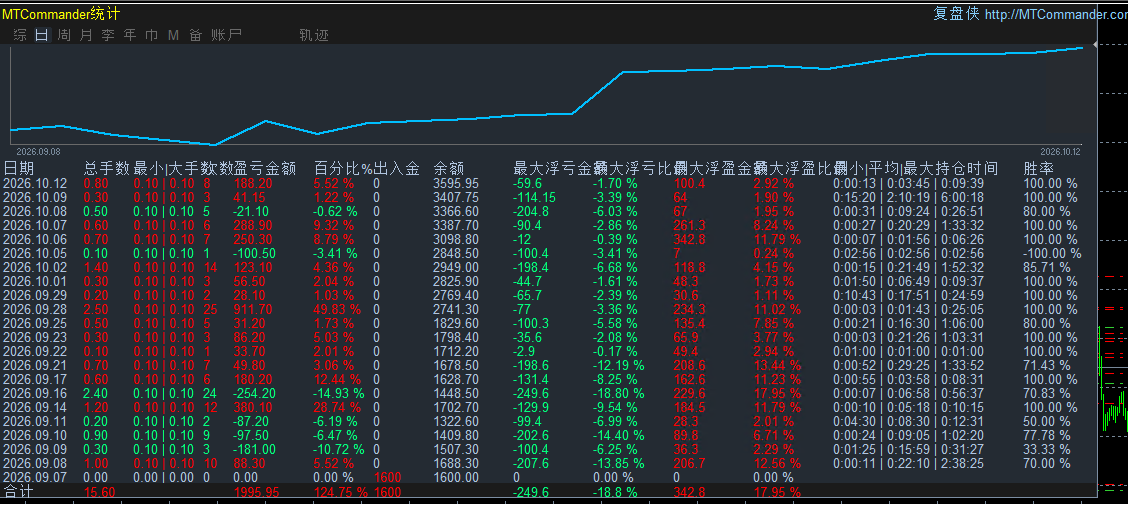Viewport: 1128px width, 505px height.
Task: Switch to the 年 yearly tab
Action: point(129,35)
